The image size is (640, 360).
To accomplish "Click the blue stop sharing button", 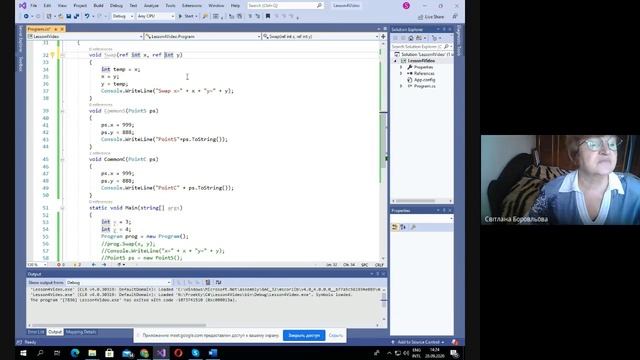I will pos(304,336).
